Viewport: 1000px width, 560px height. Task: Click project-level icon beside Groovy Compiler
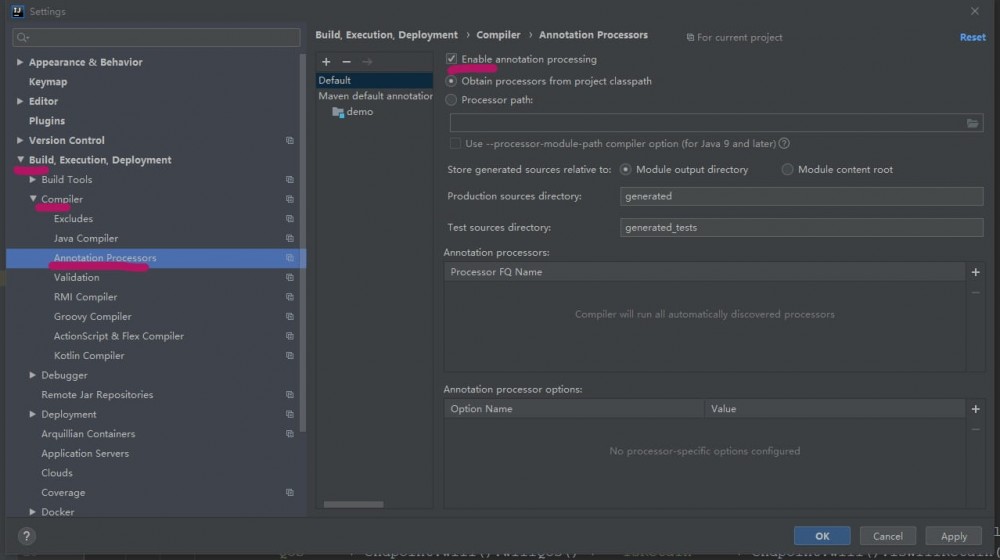pos(290,316)
